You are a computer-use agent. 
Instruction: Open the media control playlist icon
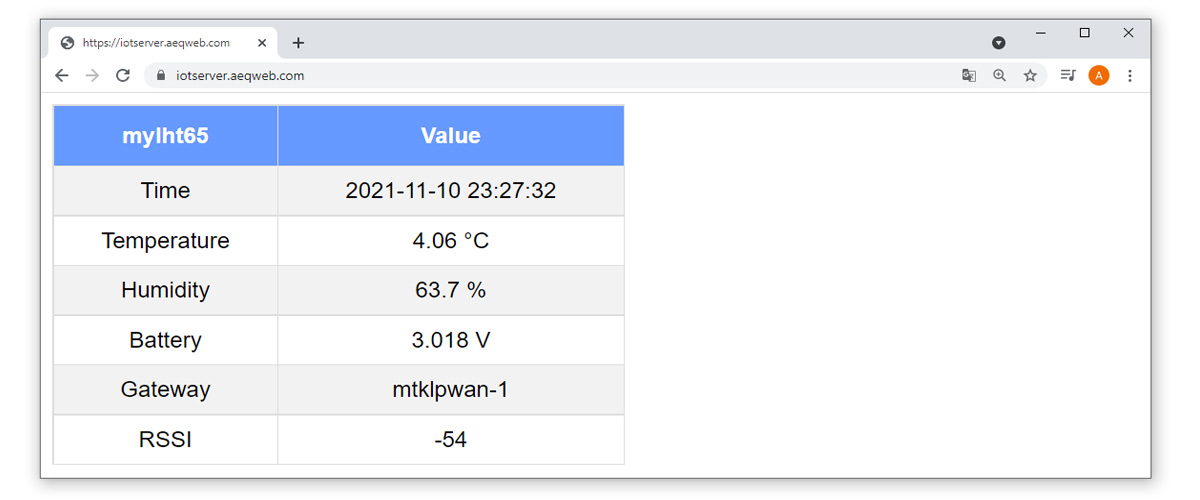click(x=1068, y=75)
